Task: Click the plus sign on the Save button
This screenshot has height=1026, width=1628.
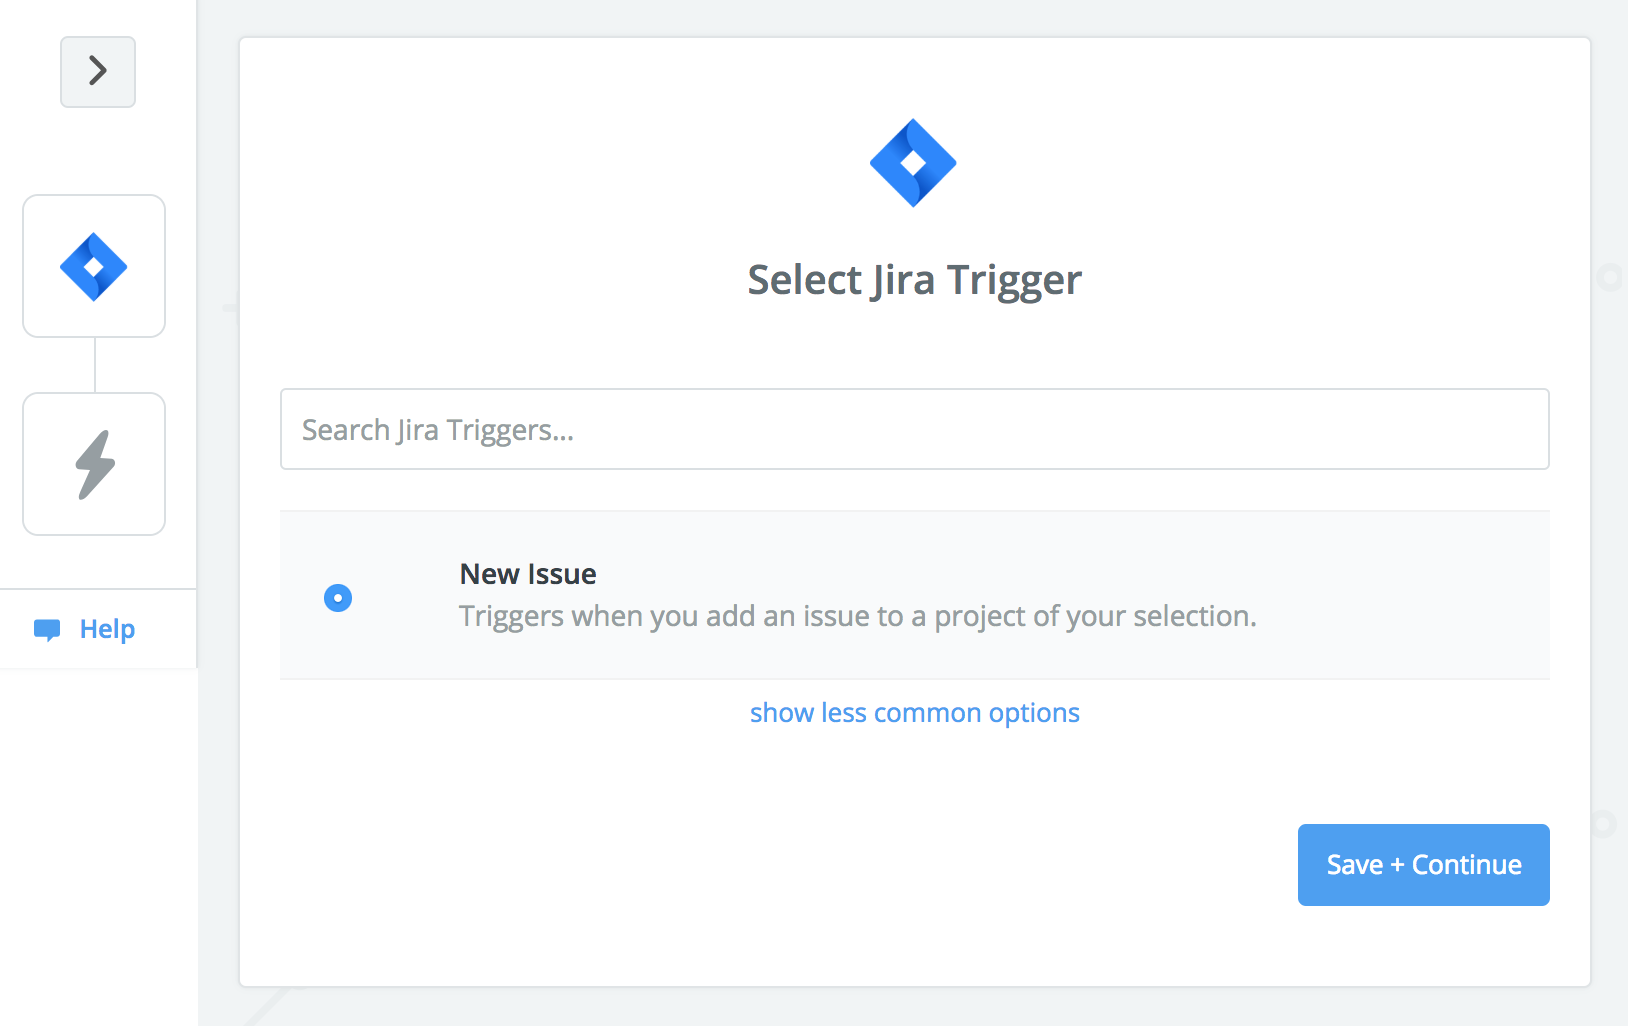Action: [x=1397, y=866]
